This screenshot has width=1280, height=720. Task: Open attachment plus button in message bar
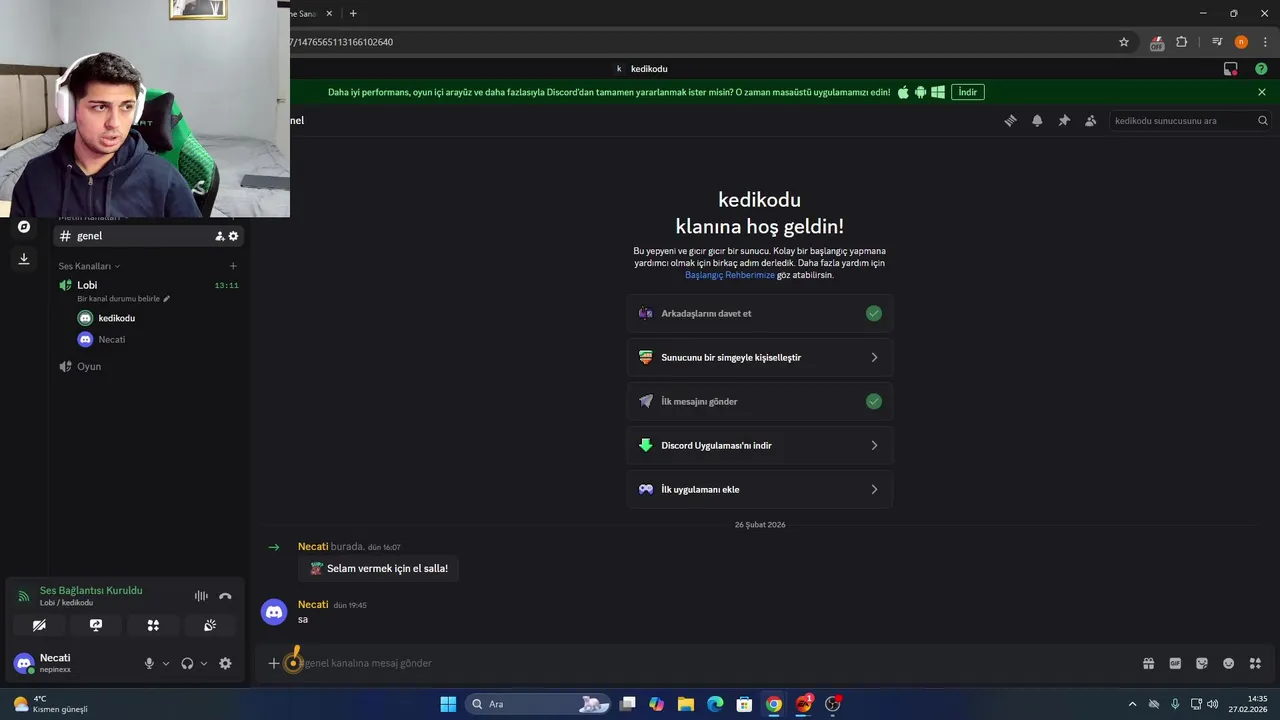(x=274, y=663)
